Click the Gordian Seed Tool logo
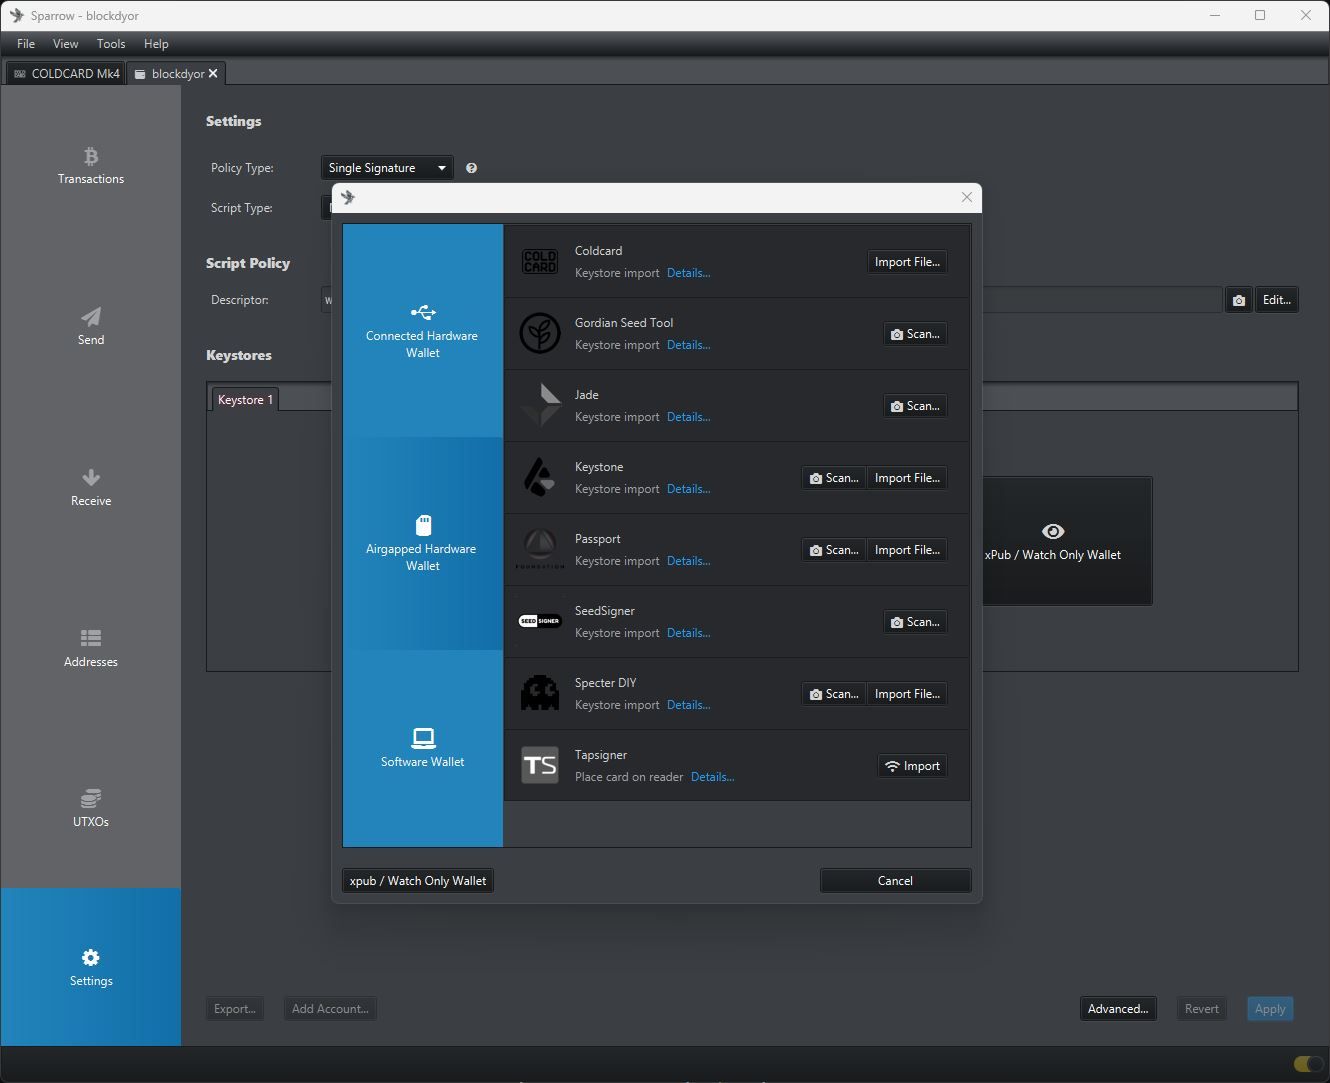Screen dimensions: 1330x1083 point(540,333)
